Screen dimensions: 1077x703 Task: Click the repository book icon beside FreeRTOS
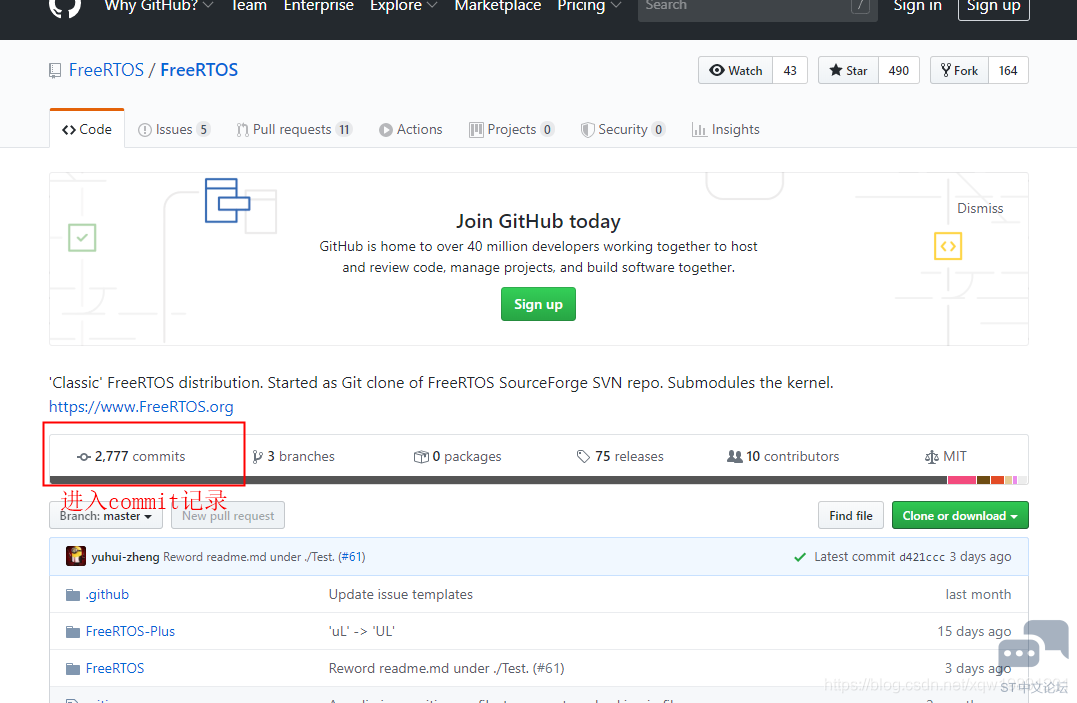click(55, 71)
